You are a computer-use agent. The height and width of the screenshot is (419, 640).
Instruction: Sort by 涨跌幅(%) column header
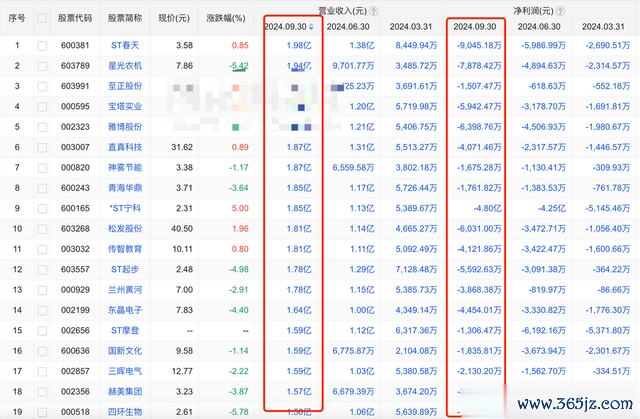pyautogui.click(x=226, y=18)
